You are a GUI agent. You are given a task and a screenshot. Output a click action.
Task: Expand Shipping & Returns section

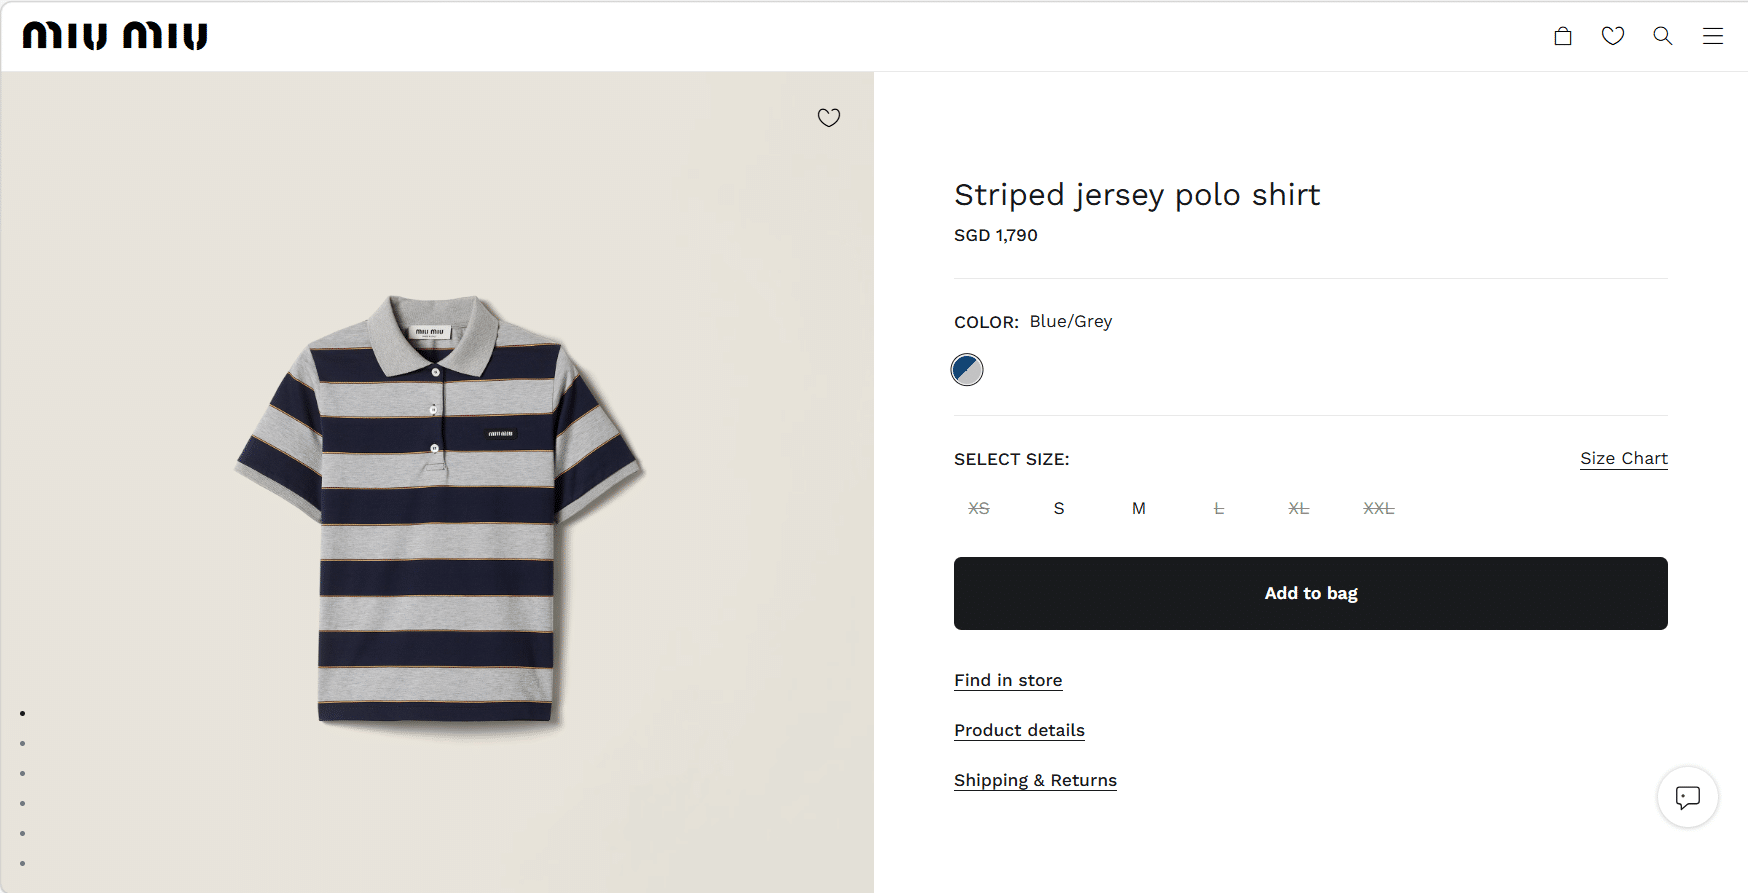(x=1035, y=780)
